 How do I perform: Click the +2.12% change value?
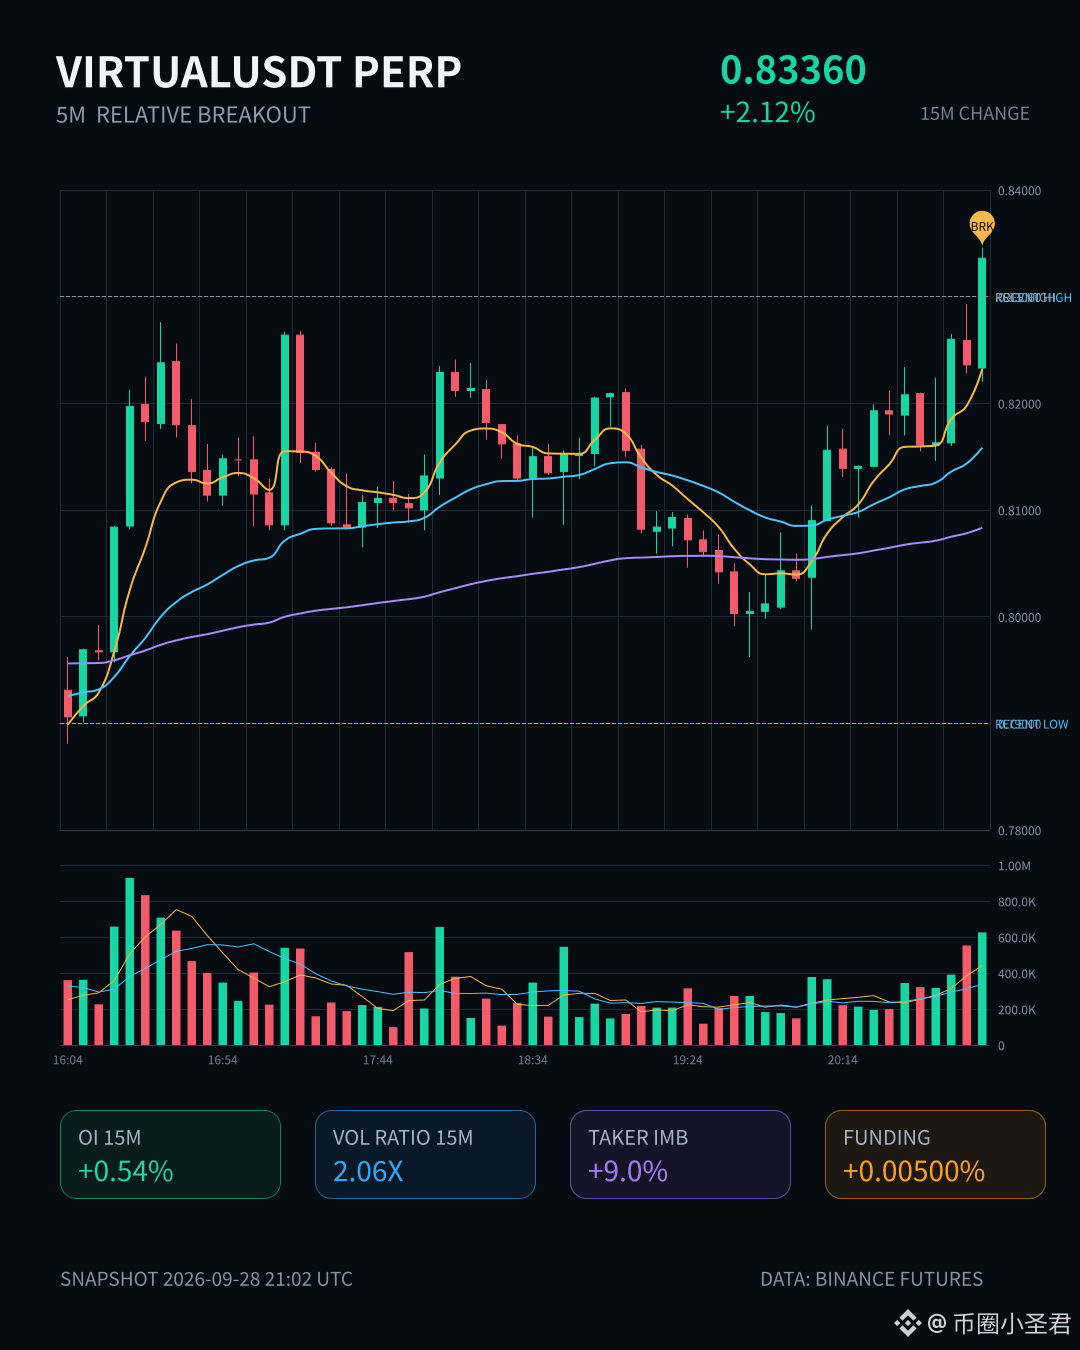click(768, 112)
